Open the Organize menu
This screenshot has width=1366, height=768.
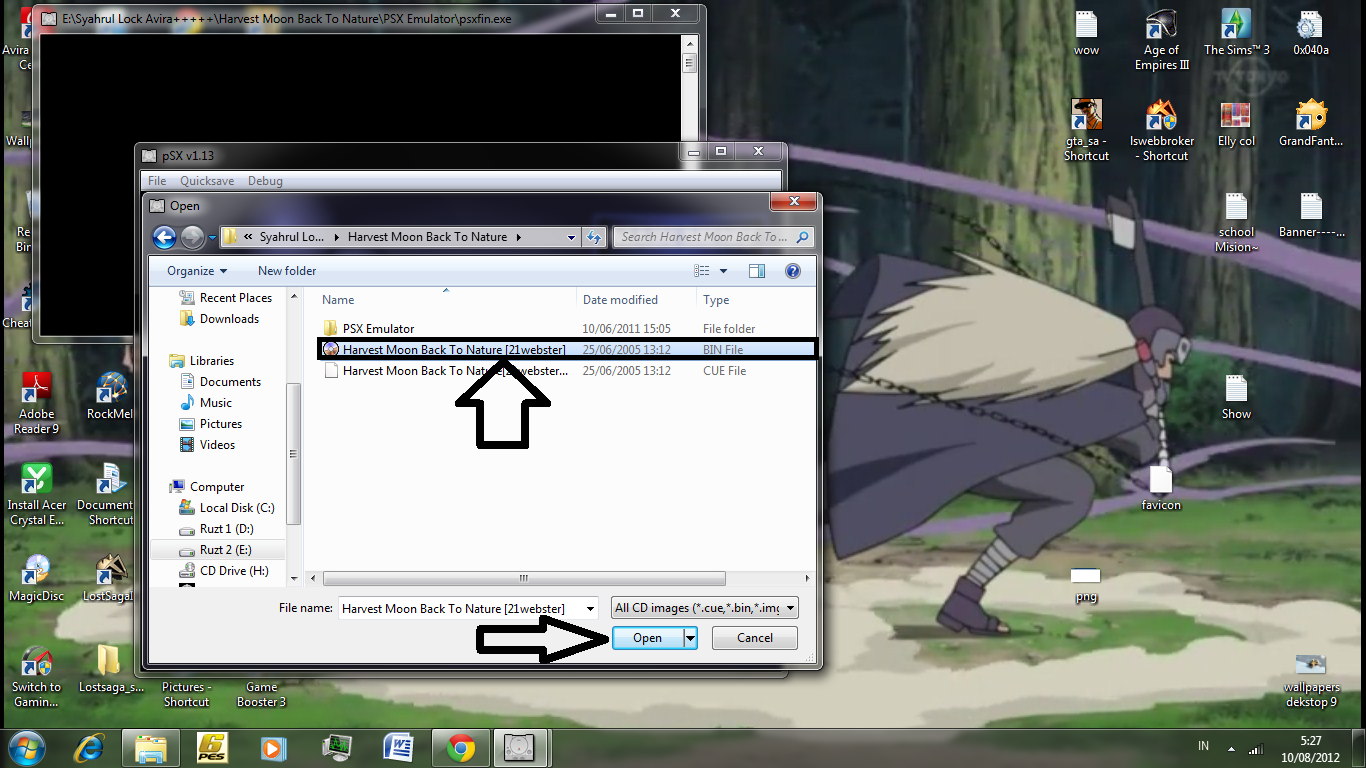(197, 271)
